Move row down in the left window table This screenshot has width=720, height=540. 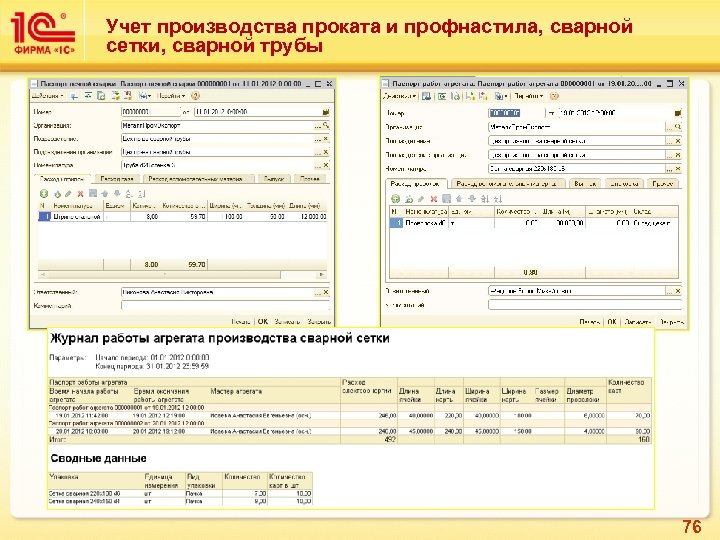tap(117, 194)
